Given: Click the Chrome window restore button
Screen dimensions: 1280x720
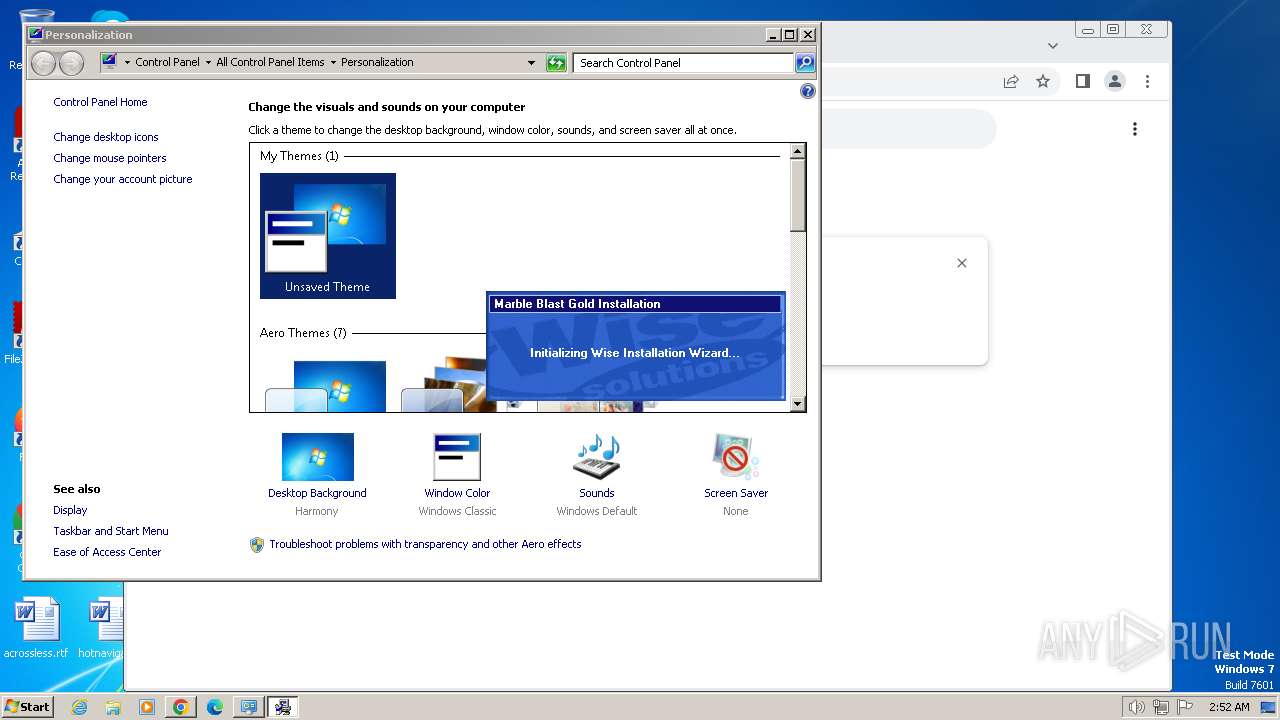Looking at the screenshot, I should click(x=1113, y=30).
